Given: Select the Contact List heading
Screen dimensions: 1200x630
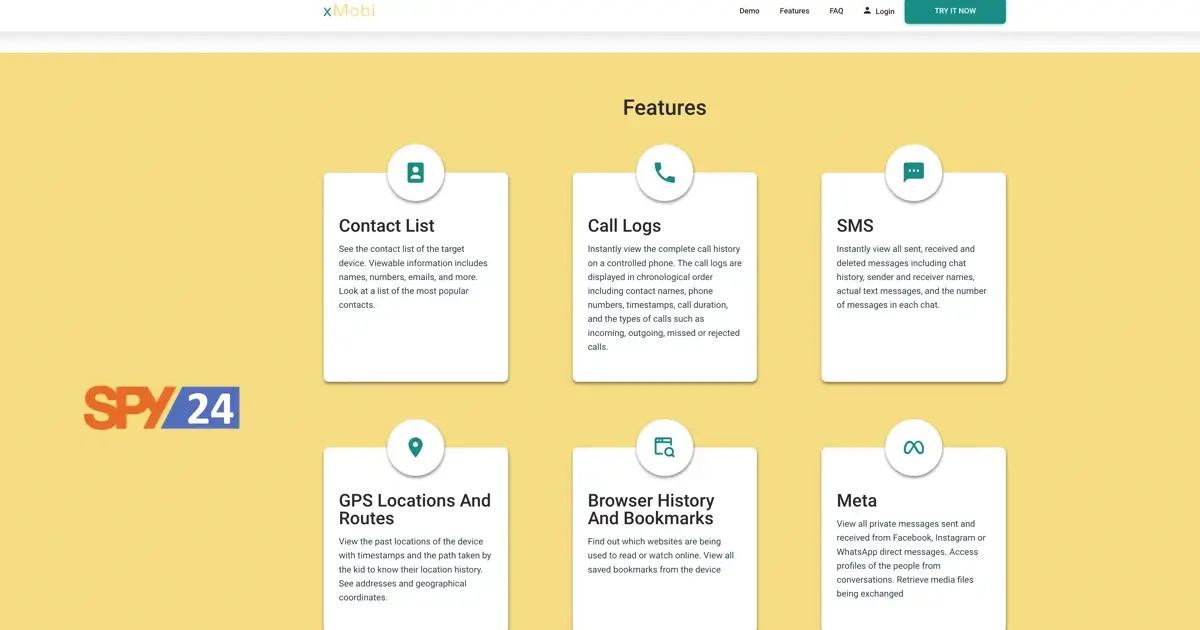Looking at the screenshot, I should click(387, 226).
